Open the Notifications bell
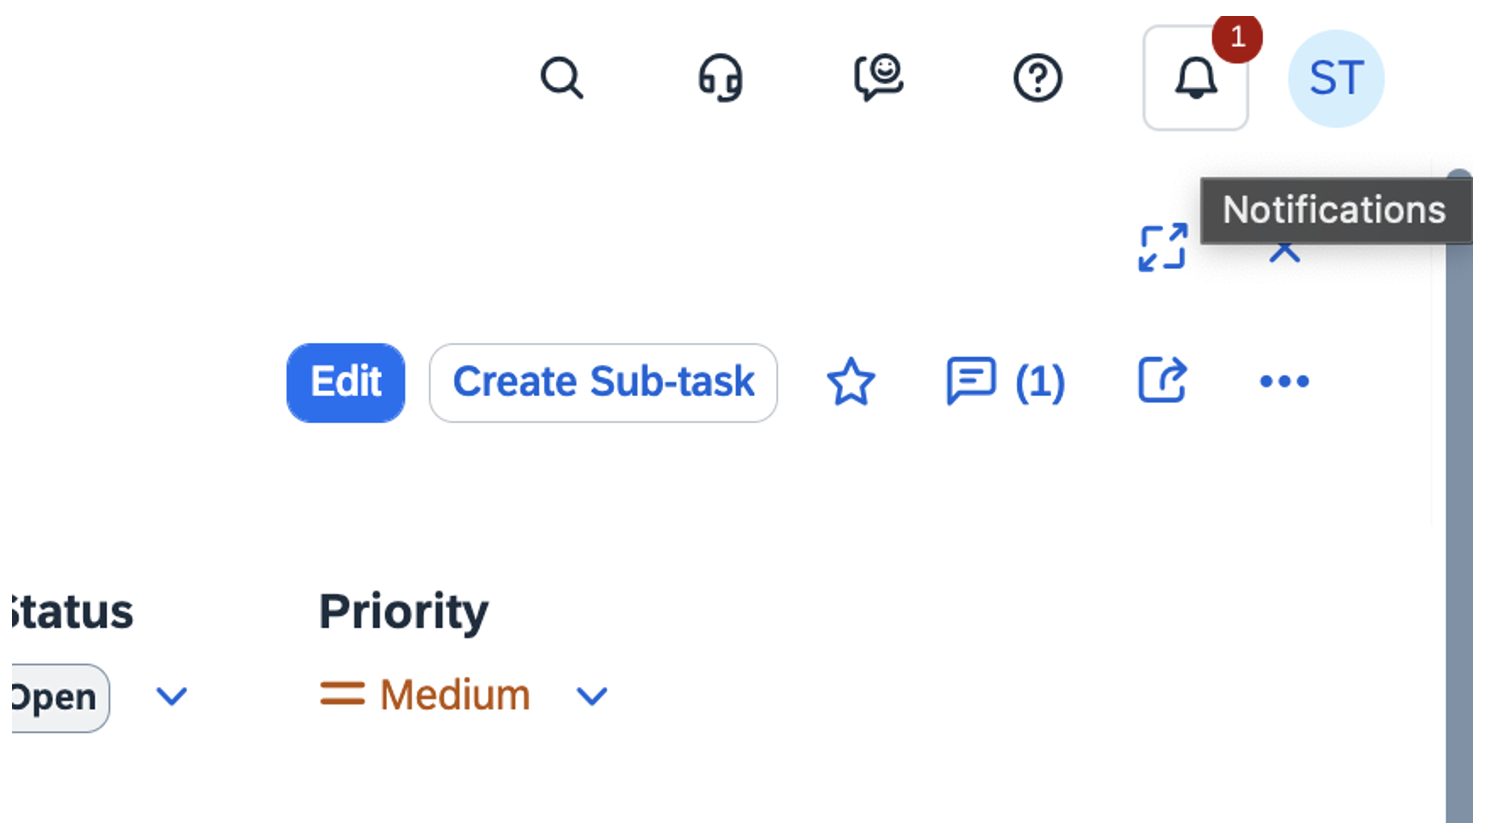Viewport: 1490px width, 834px height. coord(1195,78)
